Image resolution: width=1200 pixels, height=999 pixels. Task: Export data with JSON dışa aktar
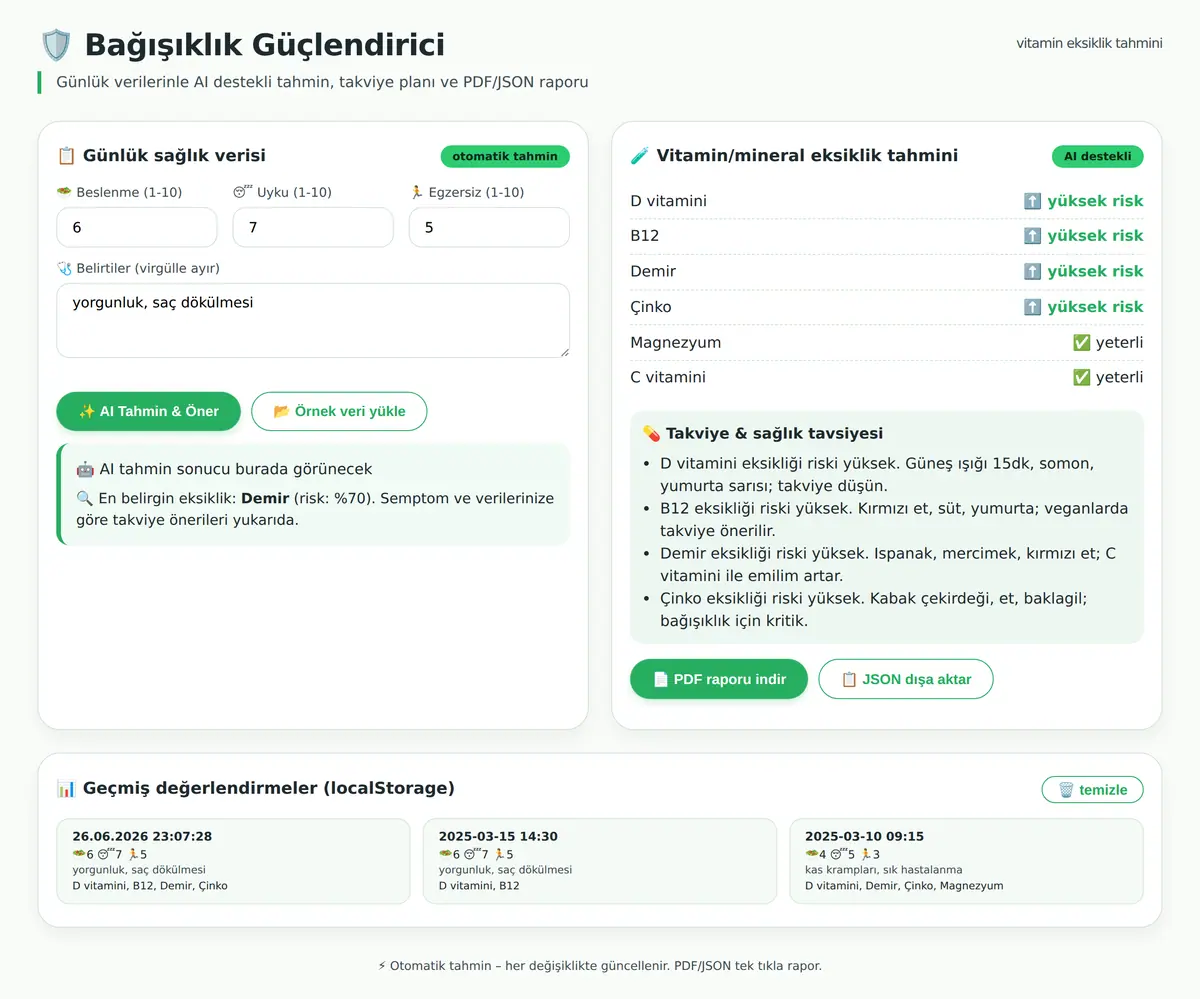[906, 679]
